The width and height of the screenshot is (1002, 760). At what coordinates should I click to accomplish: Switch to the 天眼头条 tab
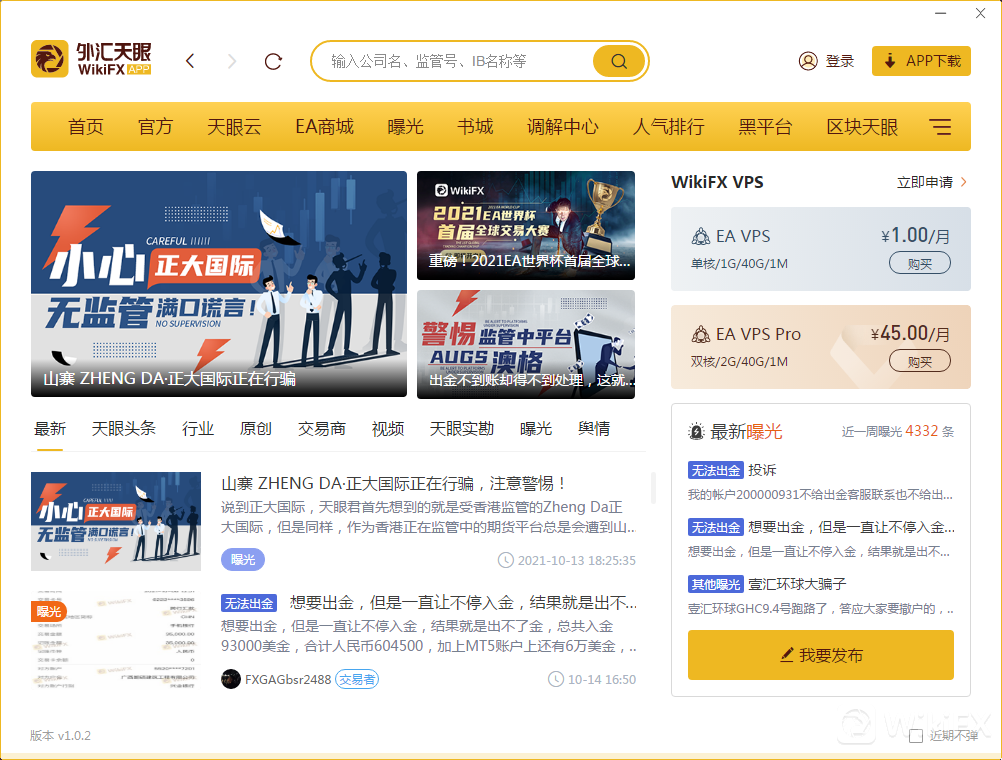point(124,429)
